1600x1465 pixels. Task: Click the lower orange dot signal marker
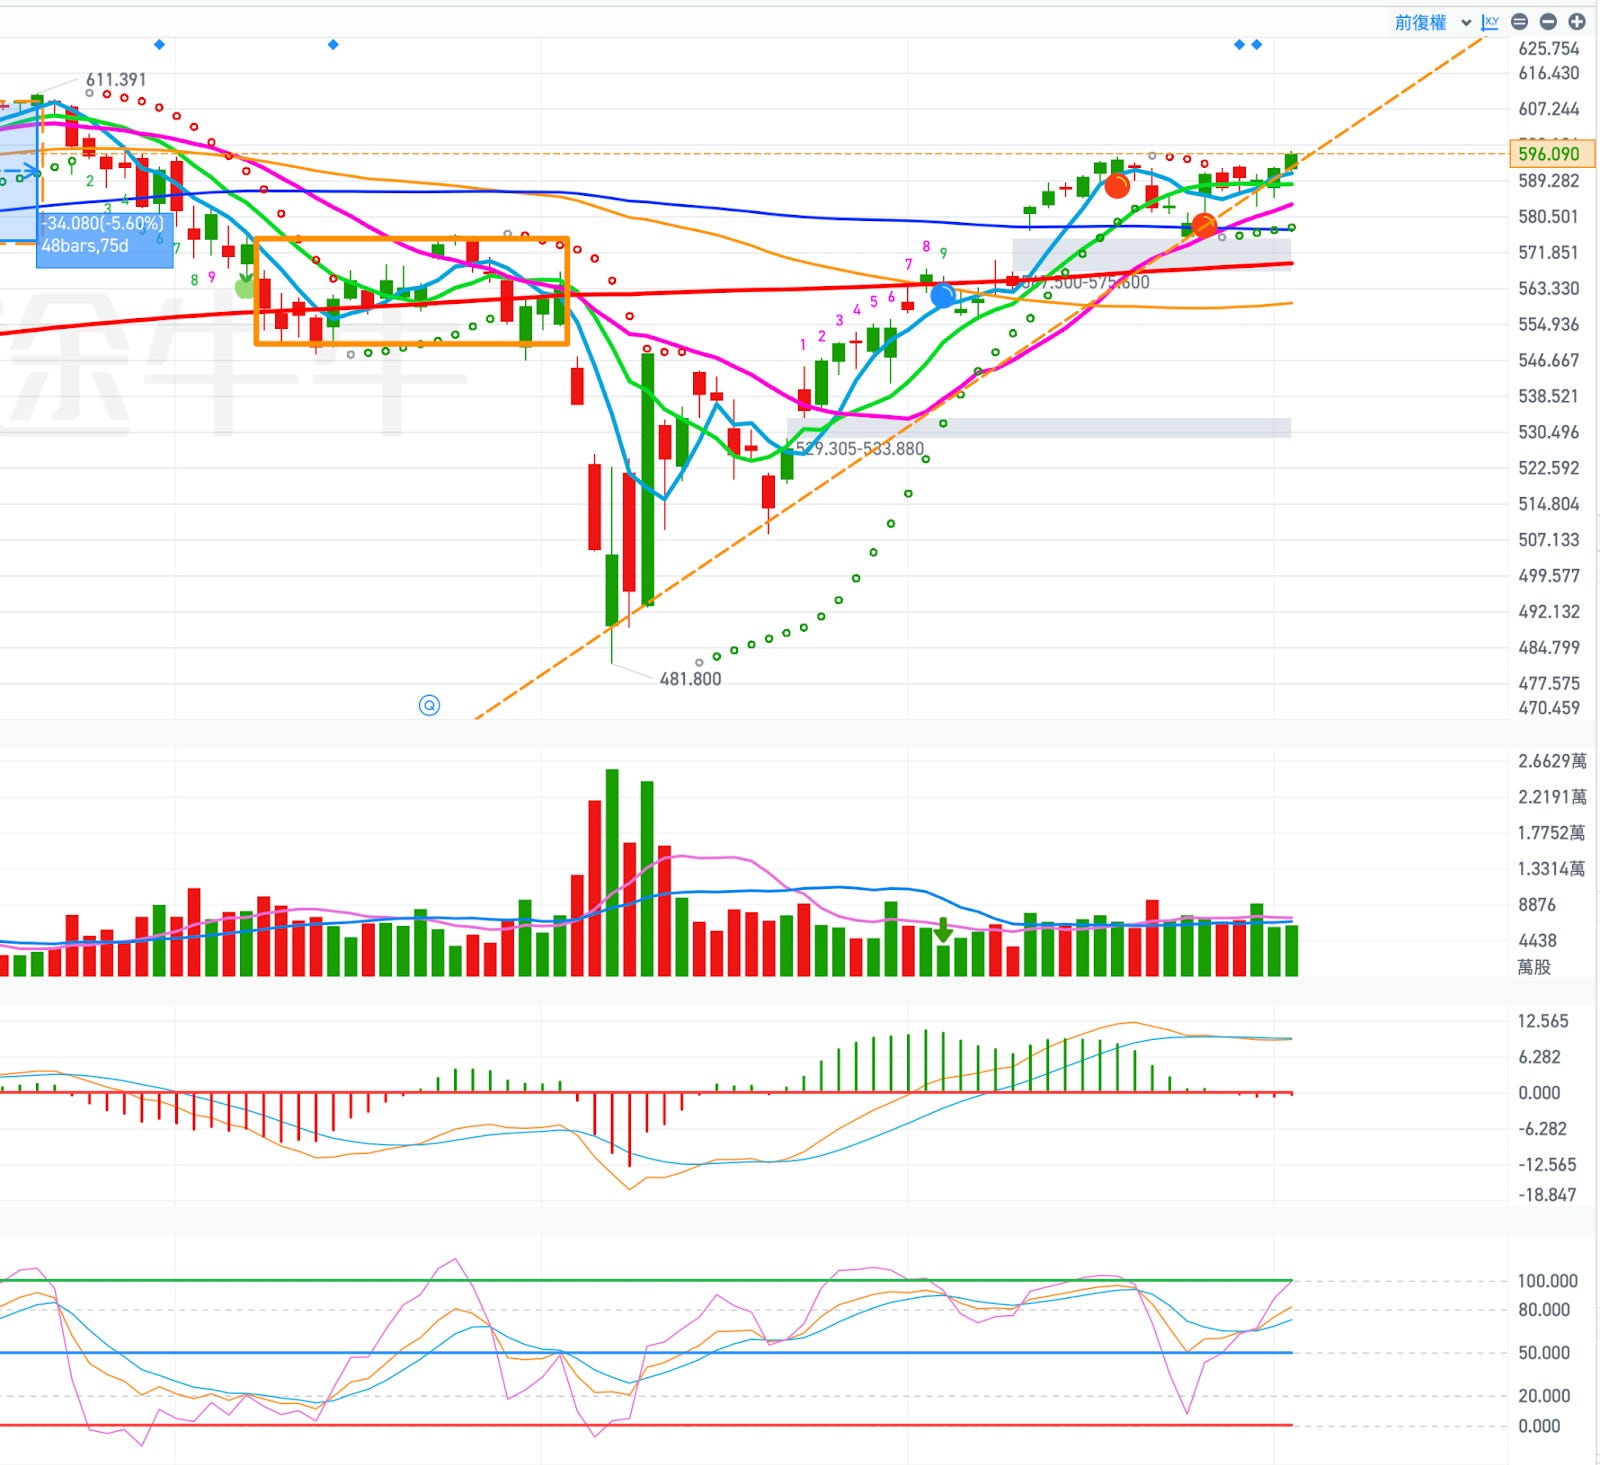(x=1204, y=225)
